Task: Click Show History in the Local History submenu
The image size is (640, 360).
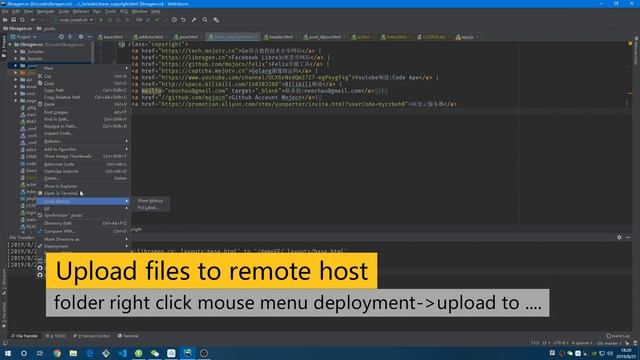Action: (x=150, y=201)
